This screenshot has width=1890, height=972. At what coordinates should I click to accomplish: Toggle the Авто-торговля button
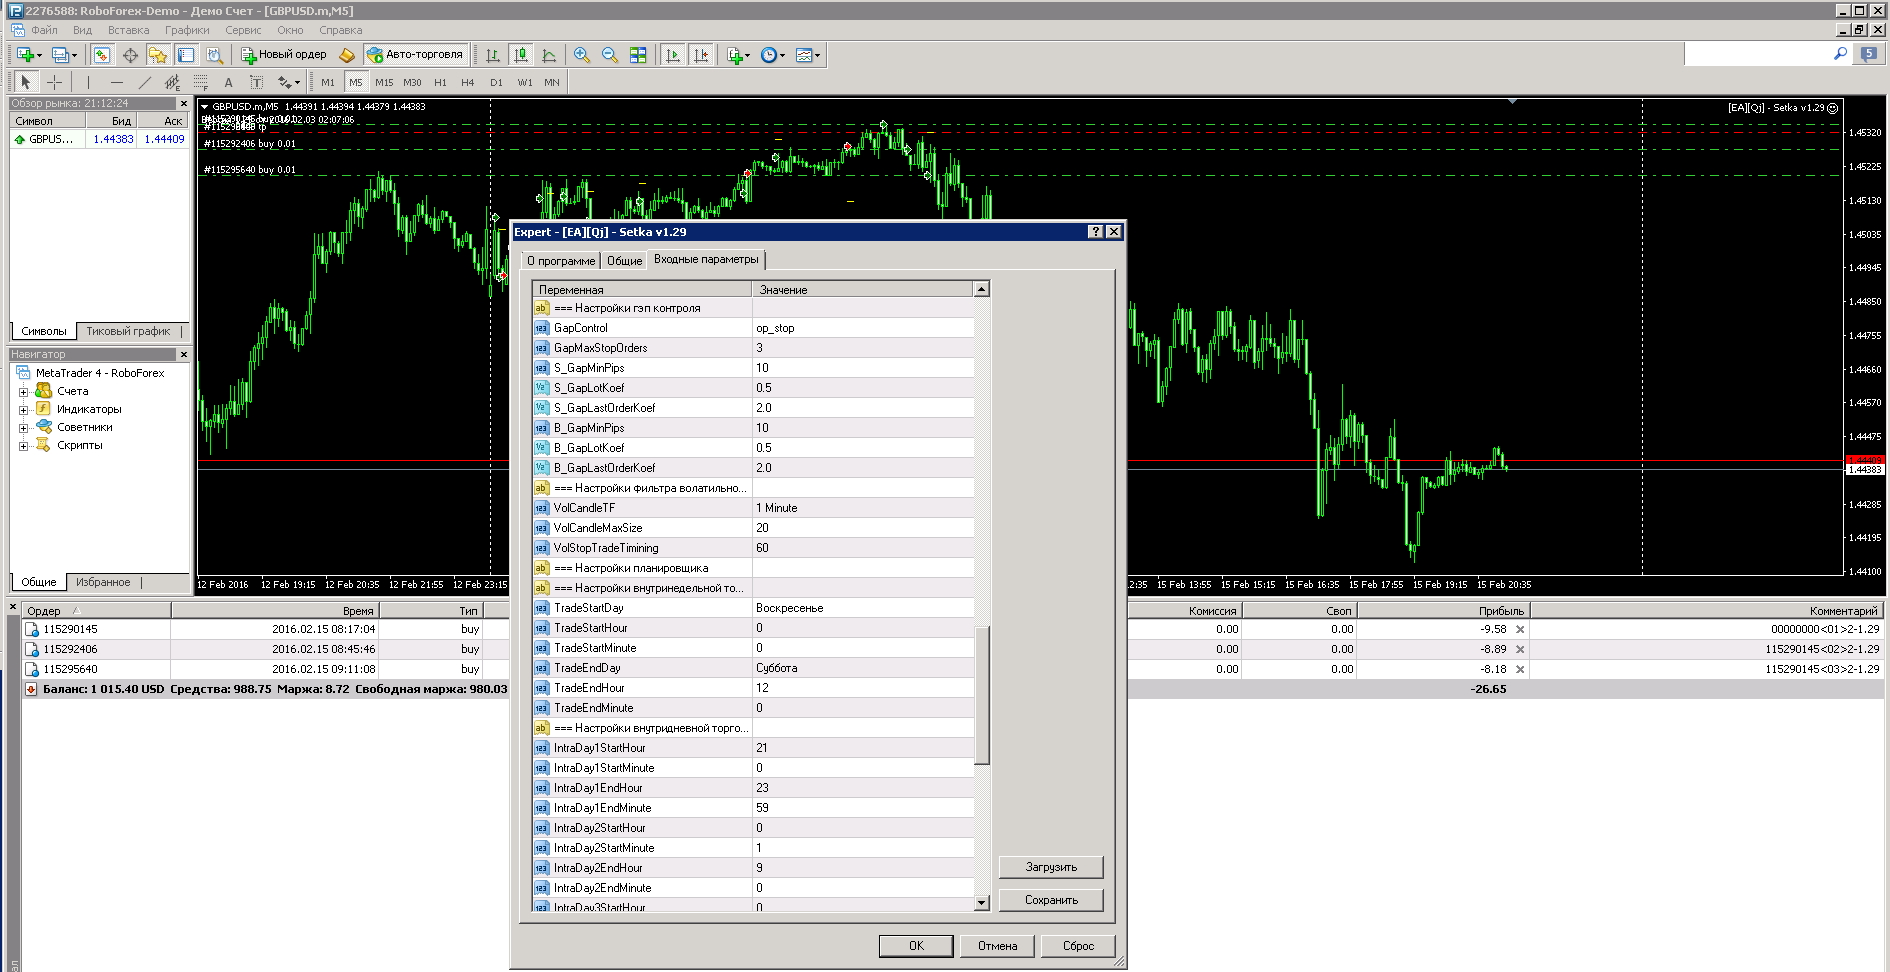pos(415,55)
